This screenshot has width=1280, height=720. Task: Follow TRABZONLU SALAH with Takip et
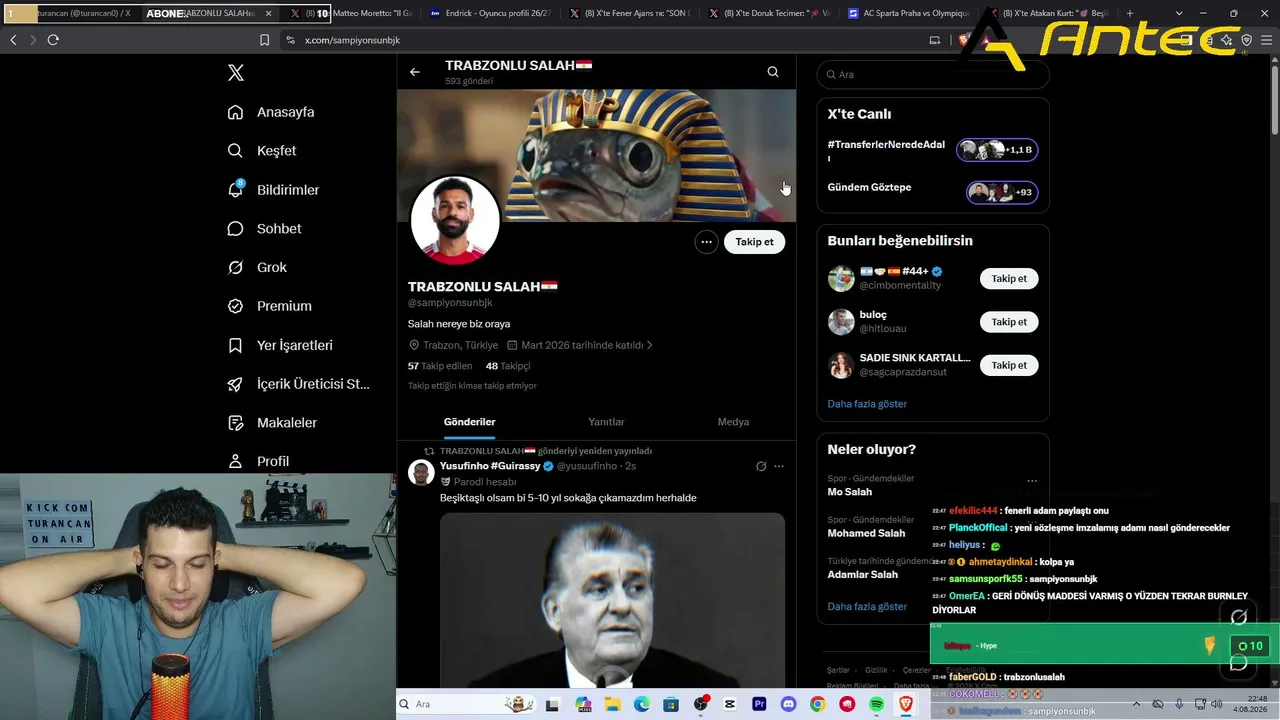[755, 242]
